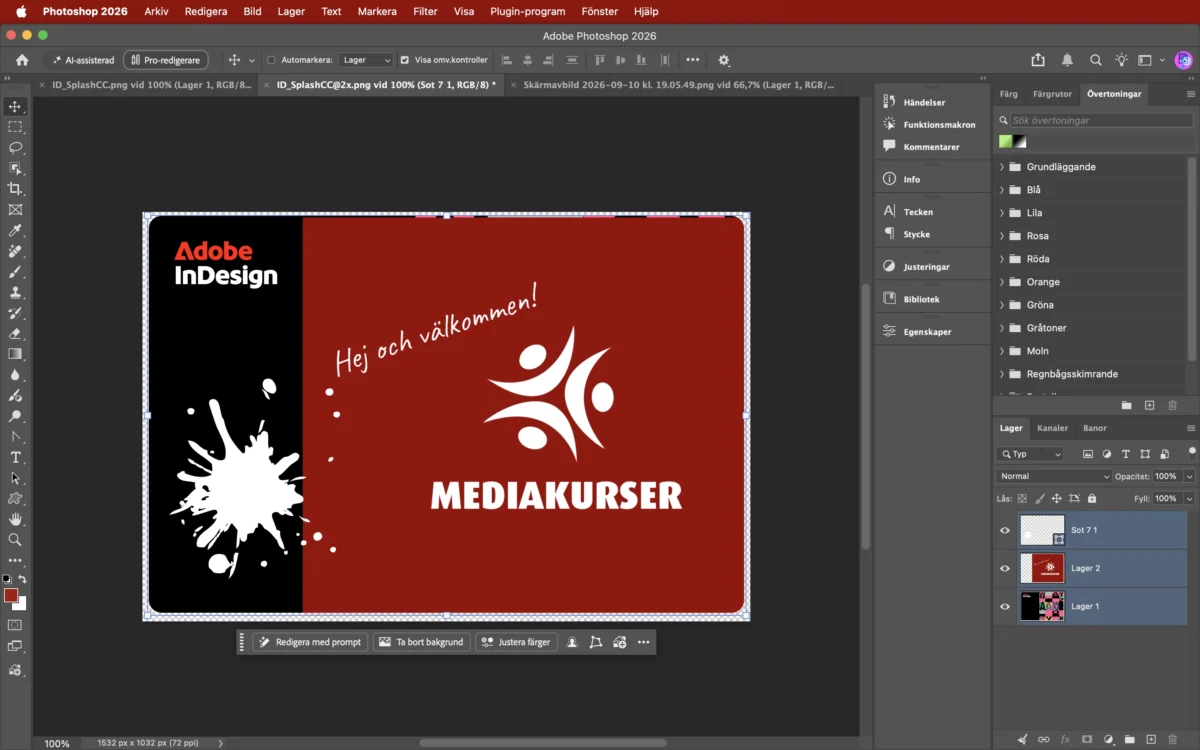Image resolution: width=1200 pixels, height=750 pixels.
Task: Toggle the Automarkera checkbox
Action: click(x=271, y=60)
